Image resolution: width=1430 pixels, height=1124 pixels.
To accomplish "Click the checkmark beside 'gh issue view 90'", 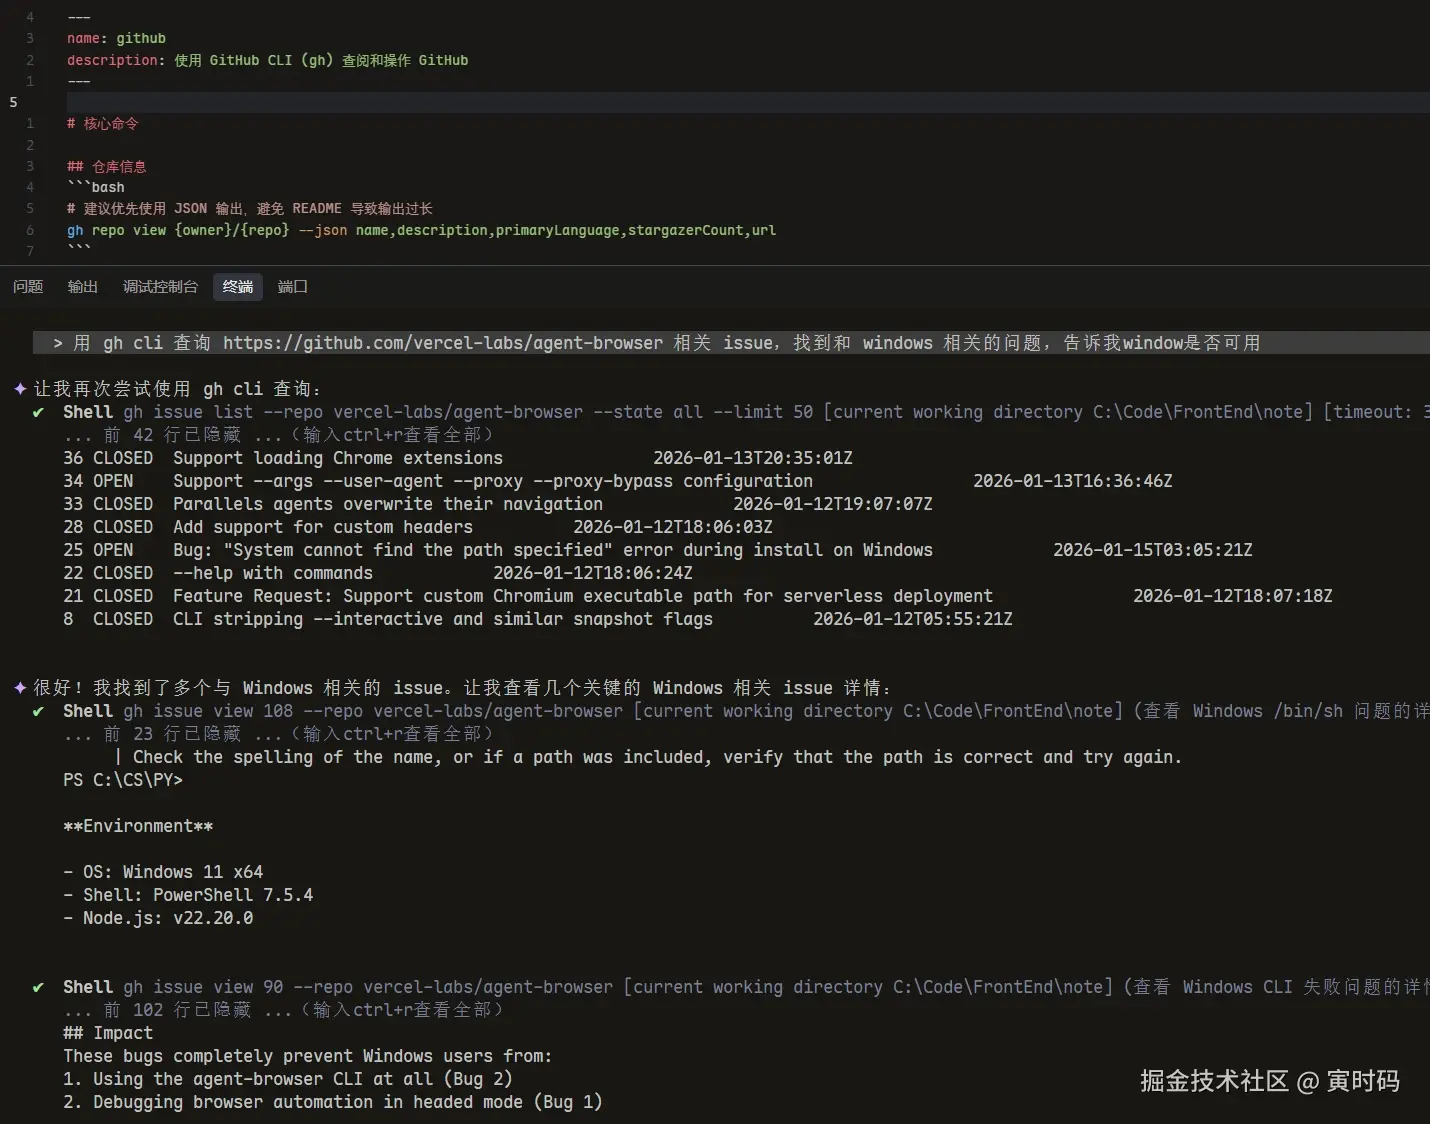I will pyautogui.click(x=38, y=987).
